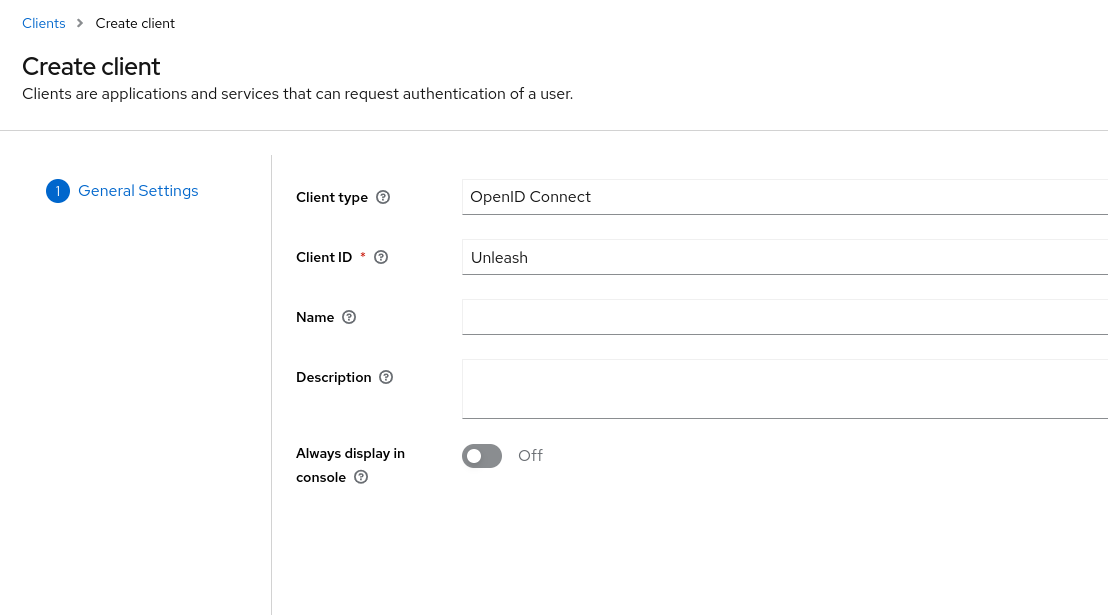The image size is (1108, 615).
Task: Open the Client type help tooltip
Action: 383,197
